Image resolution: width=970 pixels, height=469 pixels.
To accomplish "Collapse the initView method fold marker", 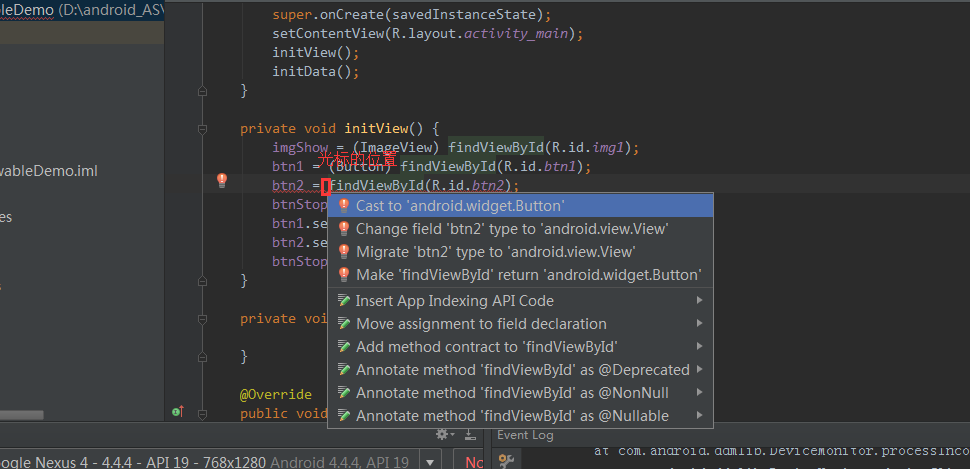I will 203,128.
